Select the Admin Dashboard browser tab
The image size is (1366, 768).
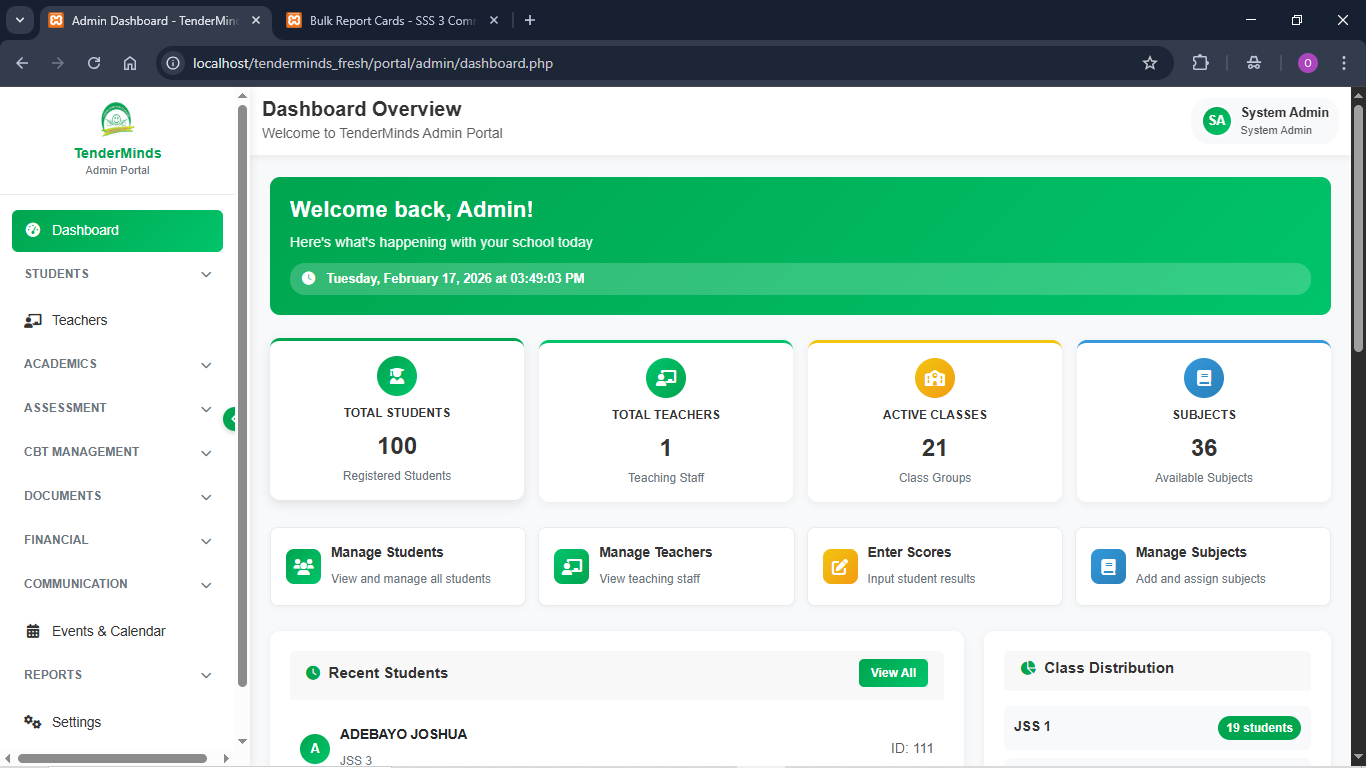150,20
